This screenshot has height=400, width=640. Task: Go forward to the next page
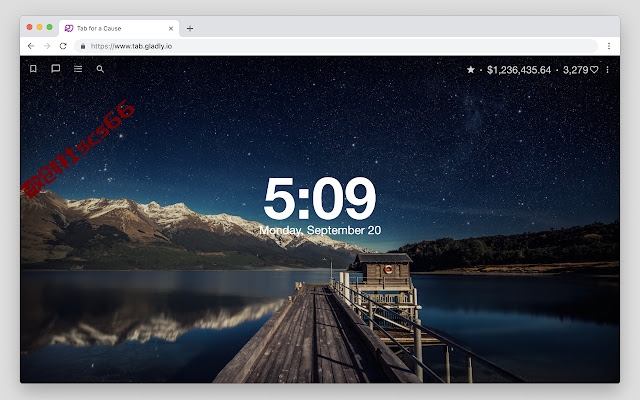47,46
